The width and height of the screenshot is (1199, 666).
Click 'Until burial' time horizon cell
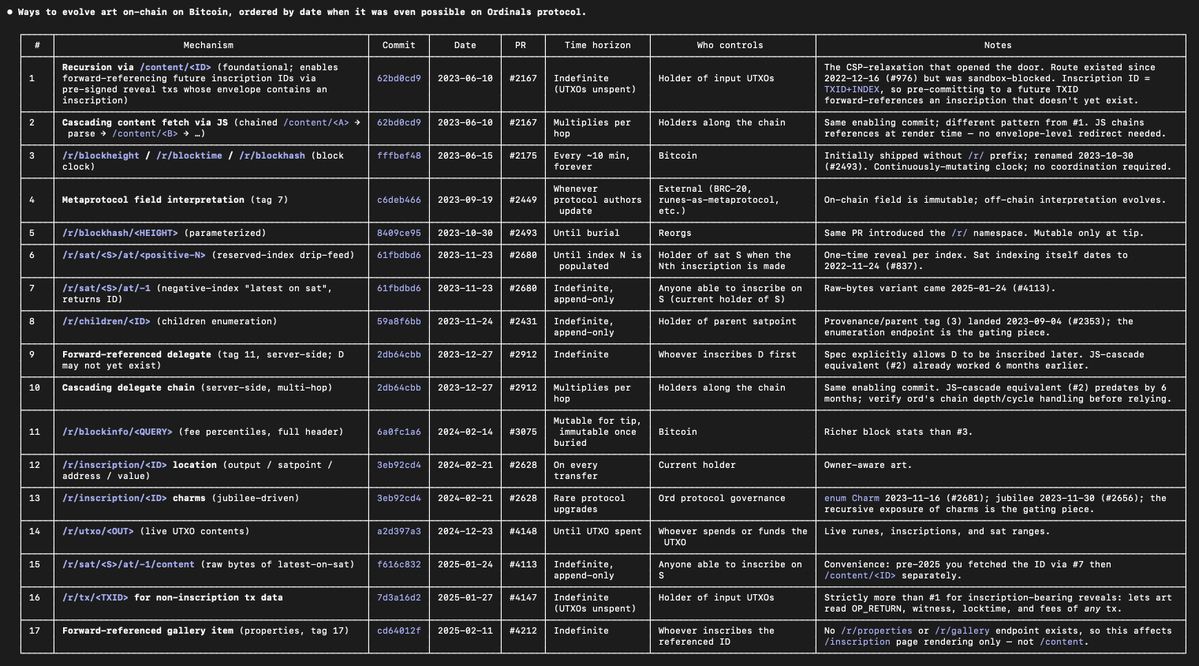587,233
